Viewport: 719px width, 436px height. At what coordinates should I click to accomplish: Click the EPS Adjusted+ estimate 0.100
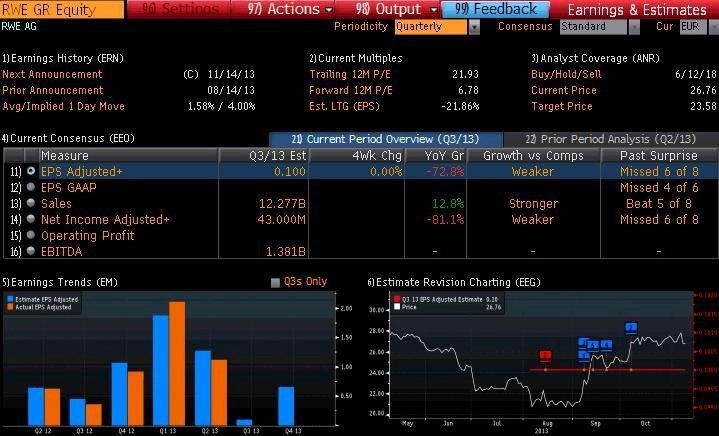point(290,171)
